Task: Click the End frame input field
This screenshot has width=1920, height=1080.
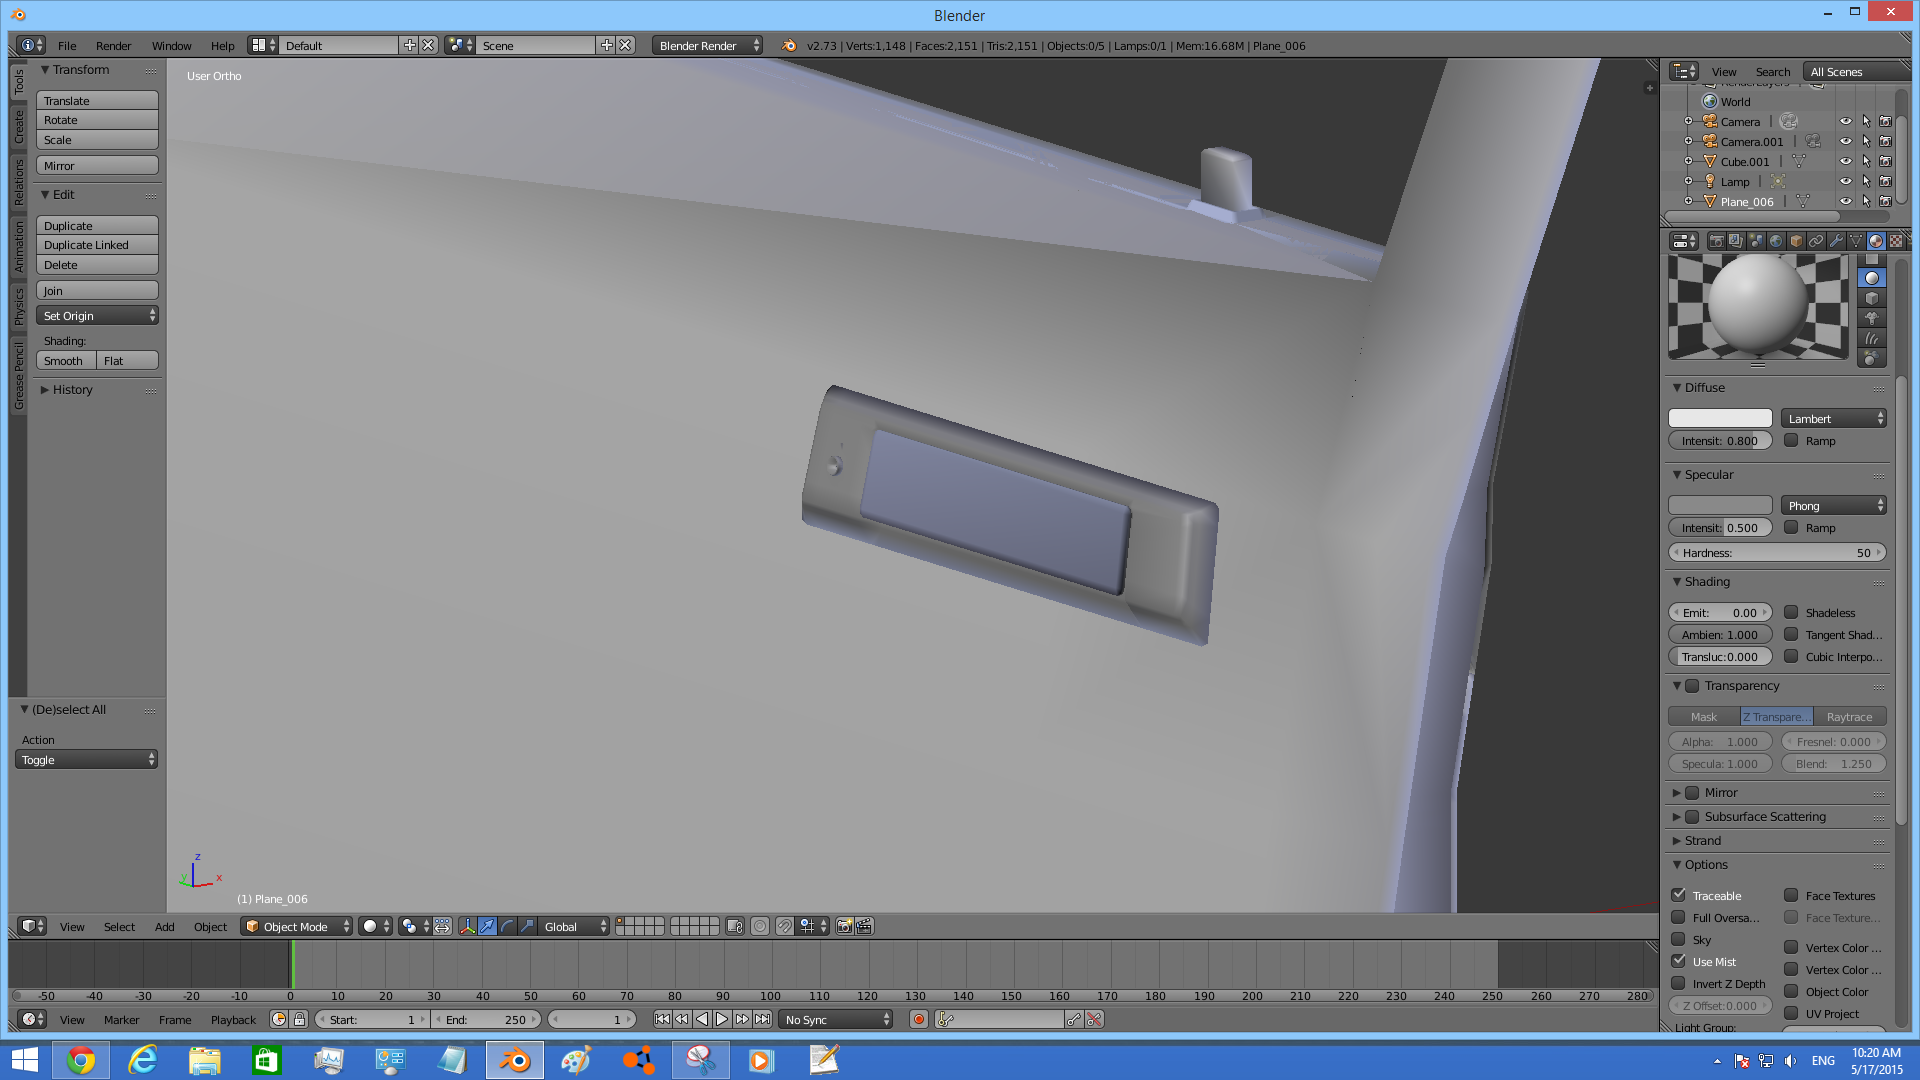Action: click(x=488, y=1020)
